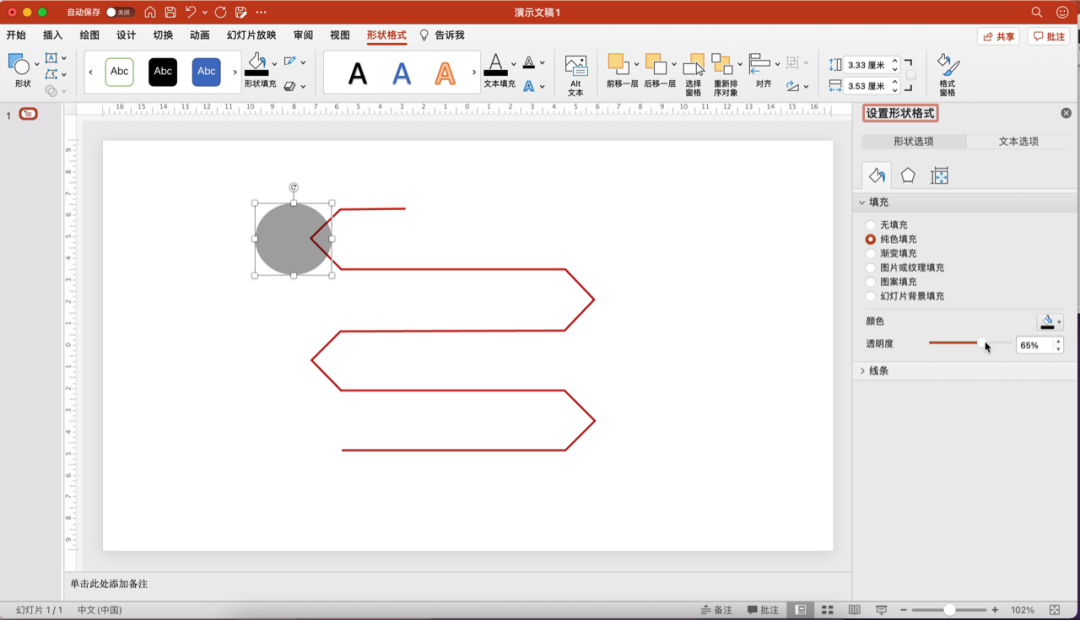Click the Alt Text icon in ribbon

tap(575, 68)
